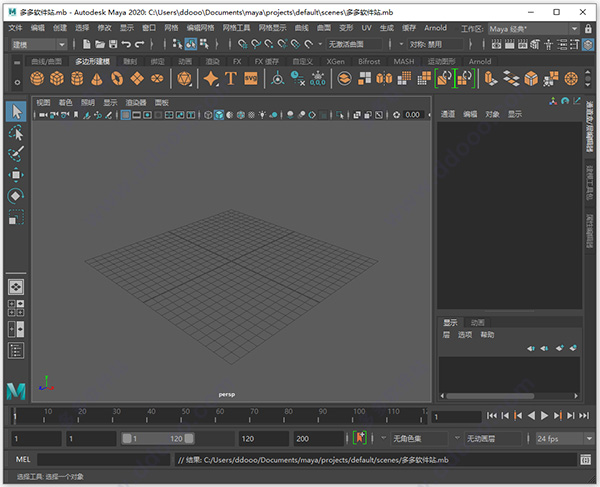
Task: Activate the Rotate tool
Action: tap(16, 197)
